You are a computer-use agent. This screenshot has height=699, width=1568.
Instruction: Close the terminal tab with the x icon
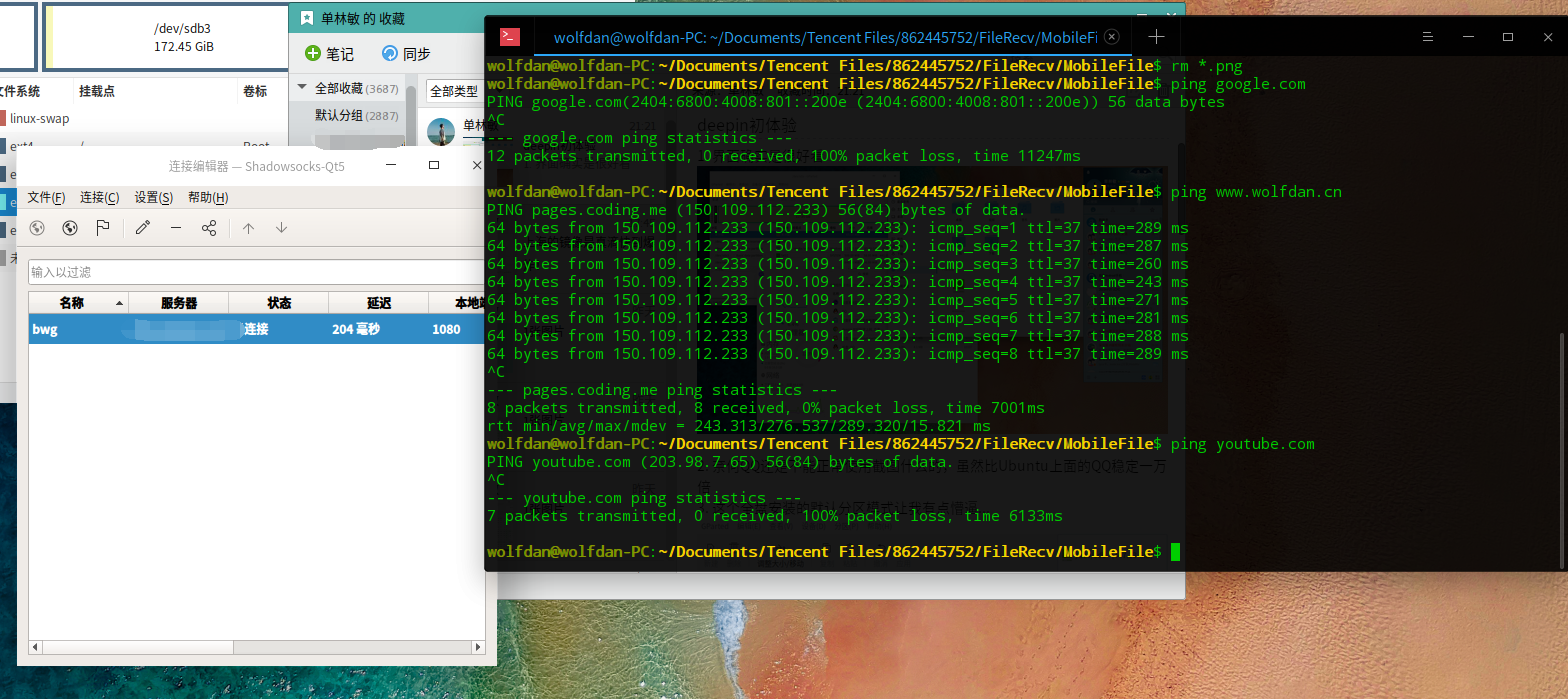[1112, 37]
